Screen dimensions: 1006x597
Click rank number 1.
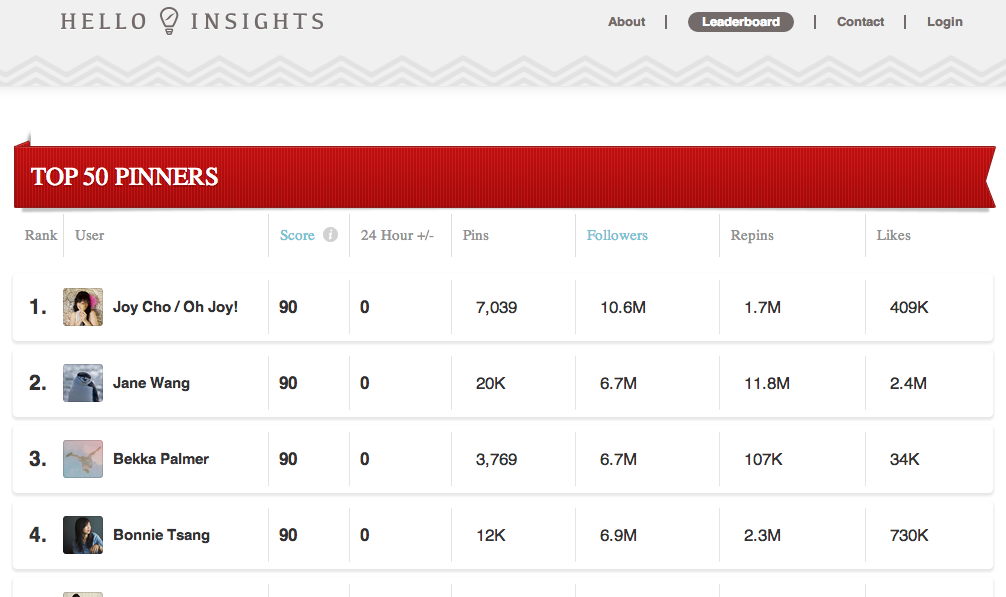[38, 307]
